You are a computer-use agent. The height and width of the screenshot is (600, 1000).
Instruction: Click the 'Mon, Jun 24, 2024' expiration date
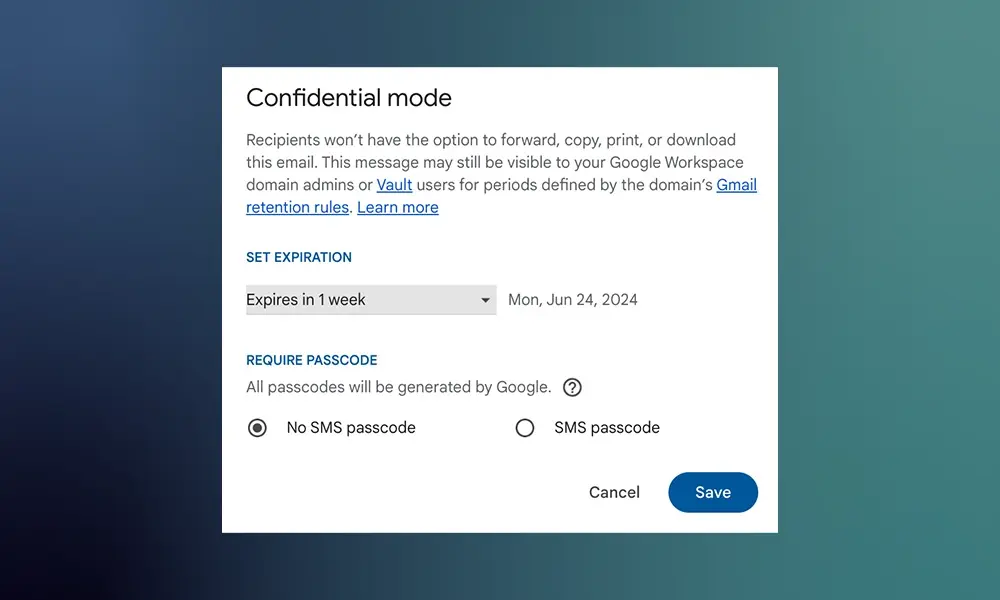coord(572,300)
